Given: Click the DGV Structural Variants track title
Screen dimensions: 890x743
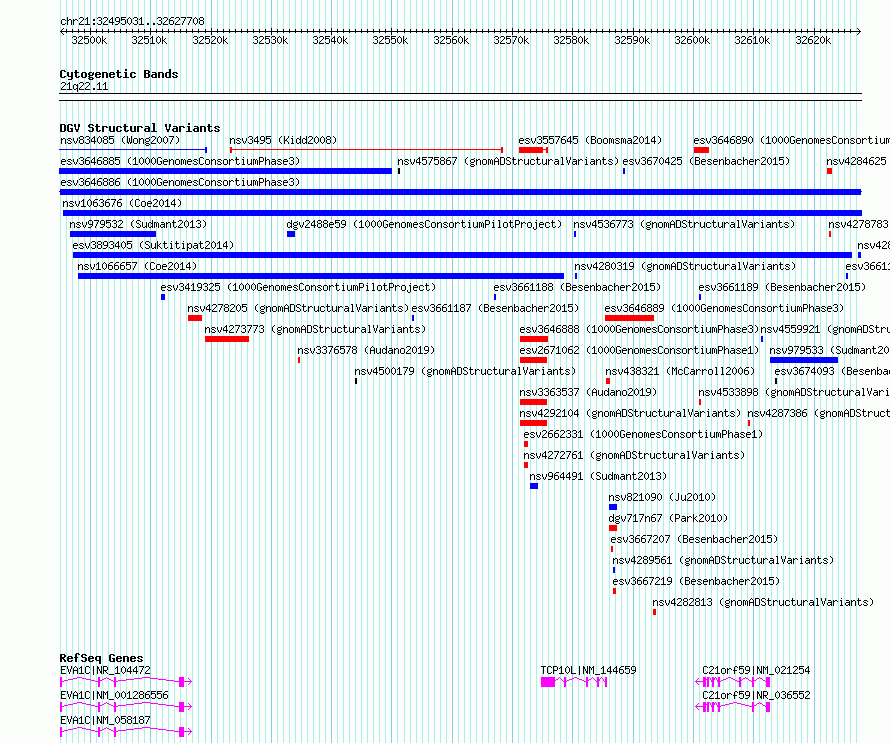Looking at the screenshot, I should (x=140, y=128).
